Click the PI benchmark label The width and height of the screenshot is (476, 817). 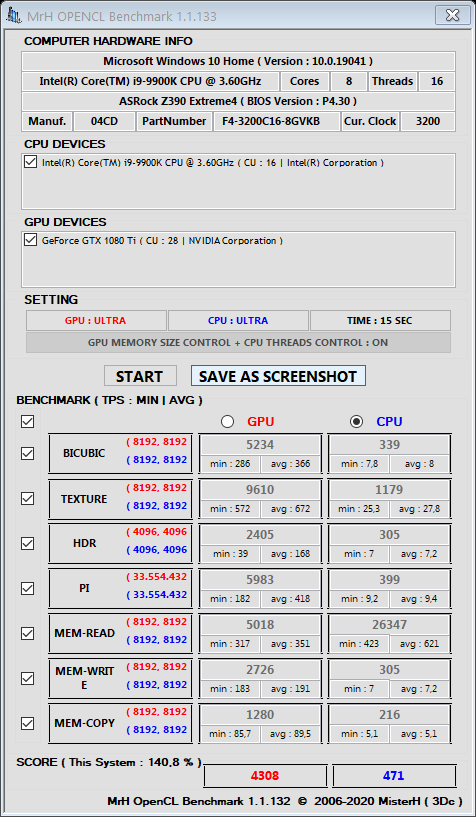click(x=84, y=588)
